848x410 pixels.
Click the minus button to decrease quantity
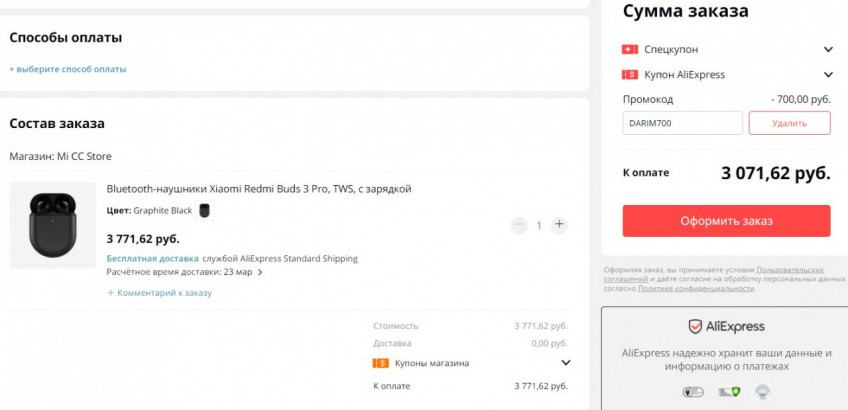518,225
